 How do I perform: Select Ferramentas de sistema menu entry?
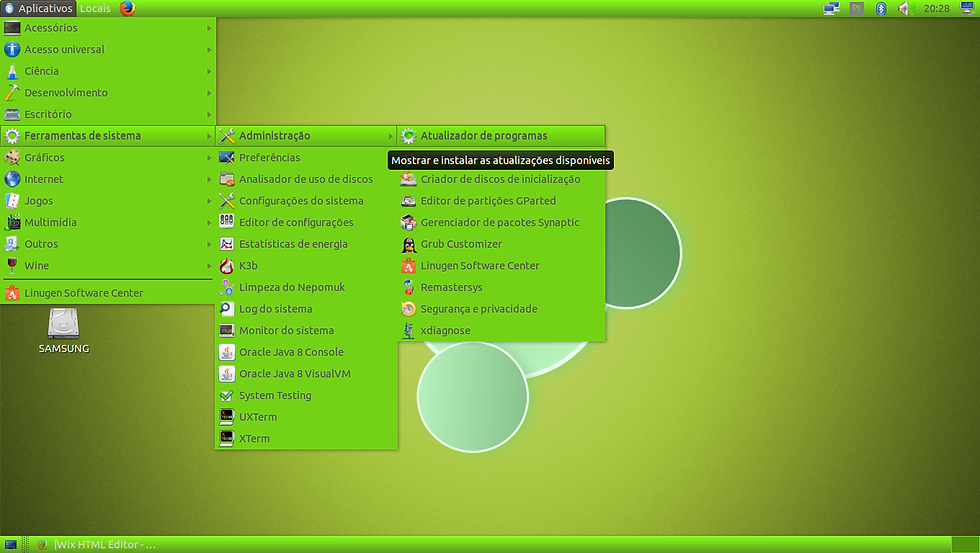108,136
